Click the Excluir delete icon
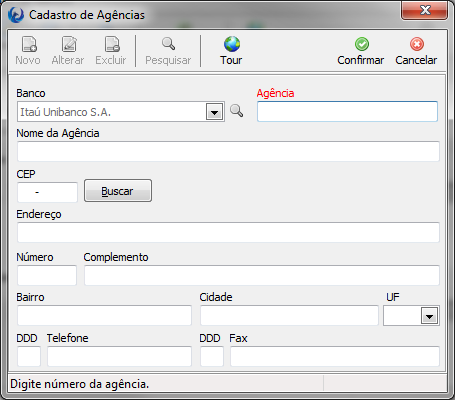456x400 pixels. (112, 44)
